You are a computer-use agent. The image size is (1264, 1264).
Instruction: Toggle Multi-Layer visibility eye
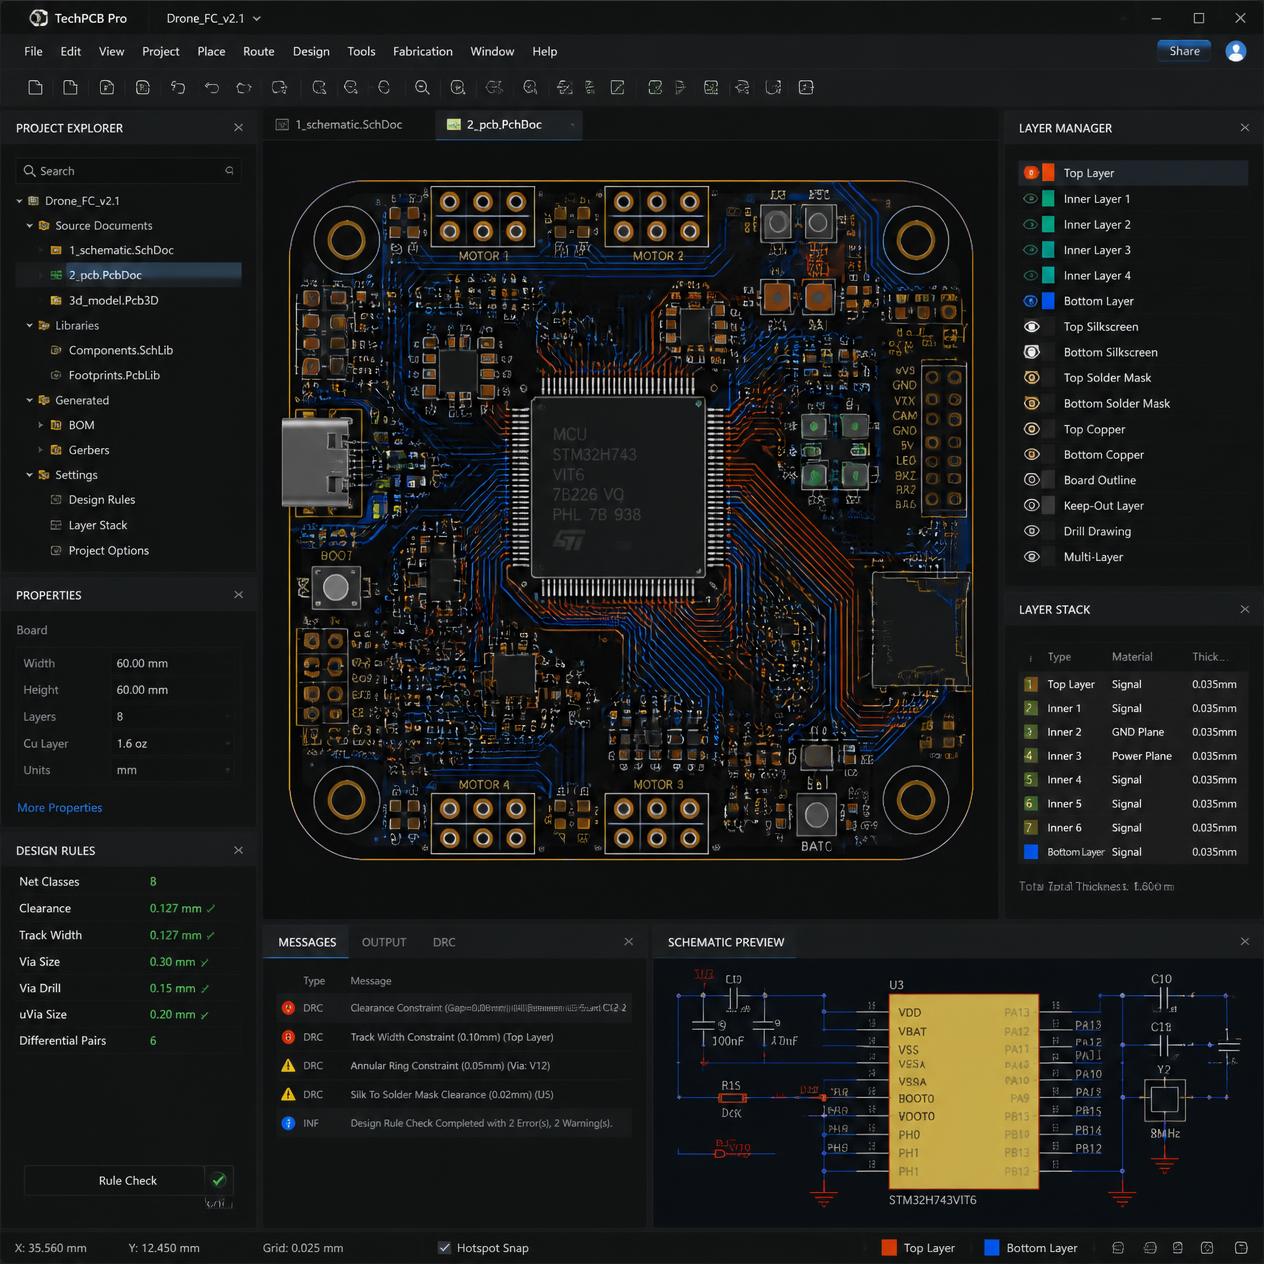pos(1032,557)
